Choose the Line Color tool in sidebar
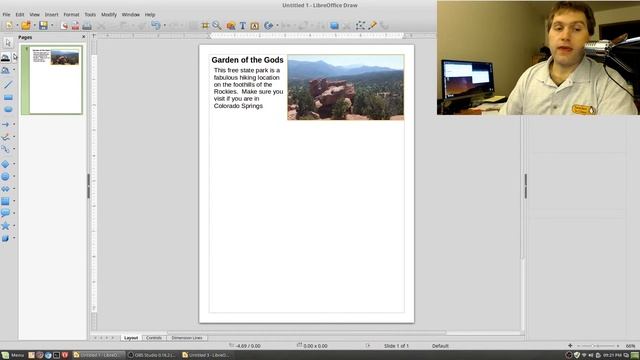 pyautogui.click(x=5, y=57)
